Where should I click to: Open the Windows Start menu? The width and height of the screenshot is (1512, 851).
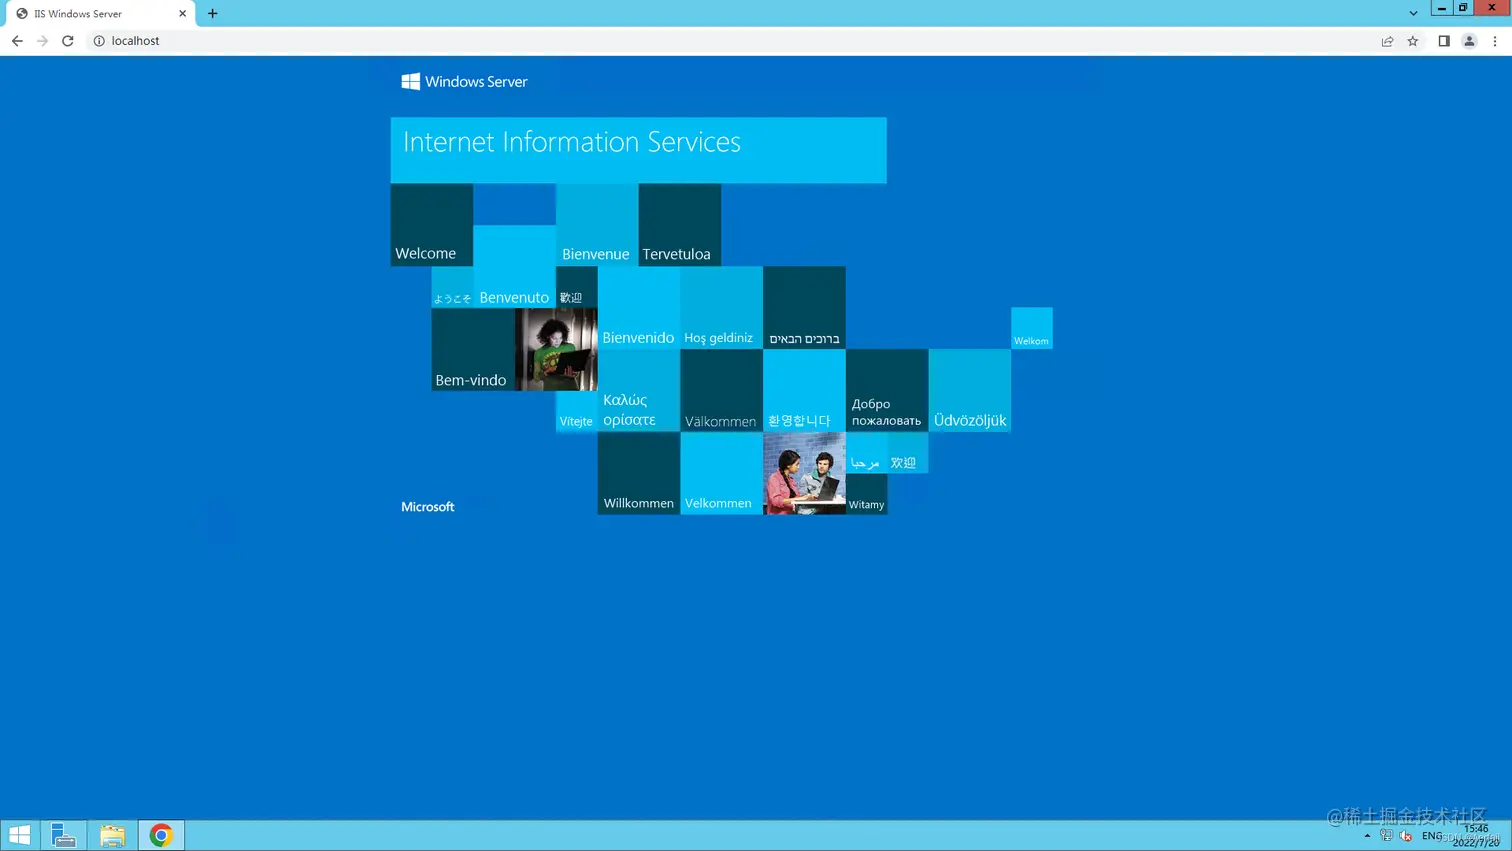[19, 836]
